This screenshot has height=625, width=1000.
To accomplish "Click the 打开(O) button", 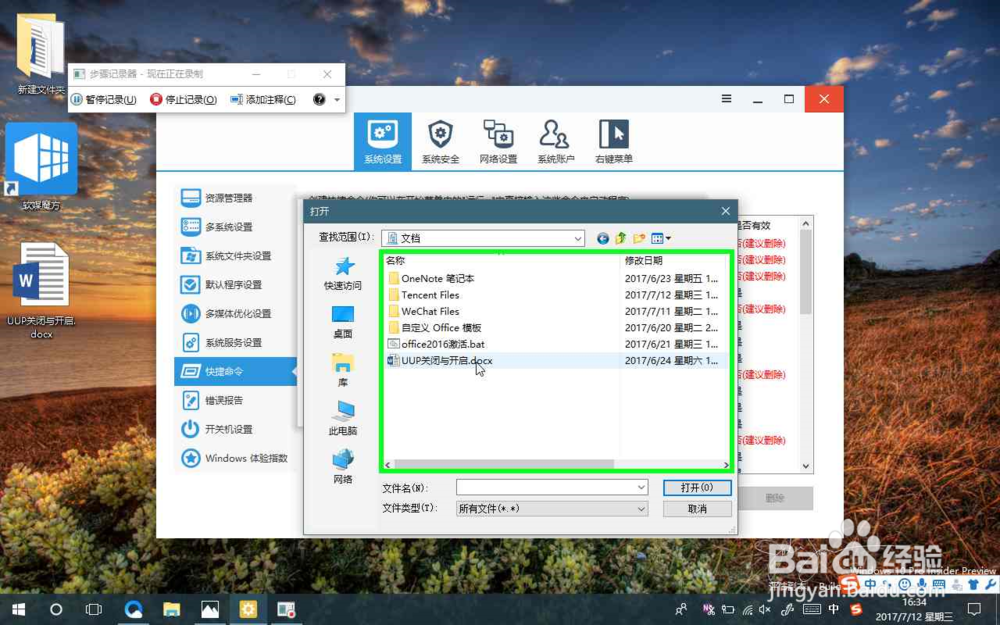I will (x=696, y=487).
